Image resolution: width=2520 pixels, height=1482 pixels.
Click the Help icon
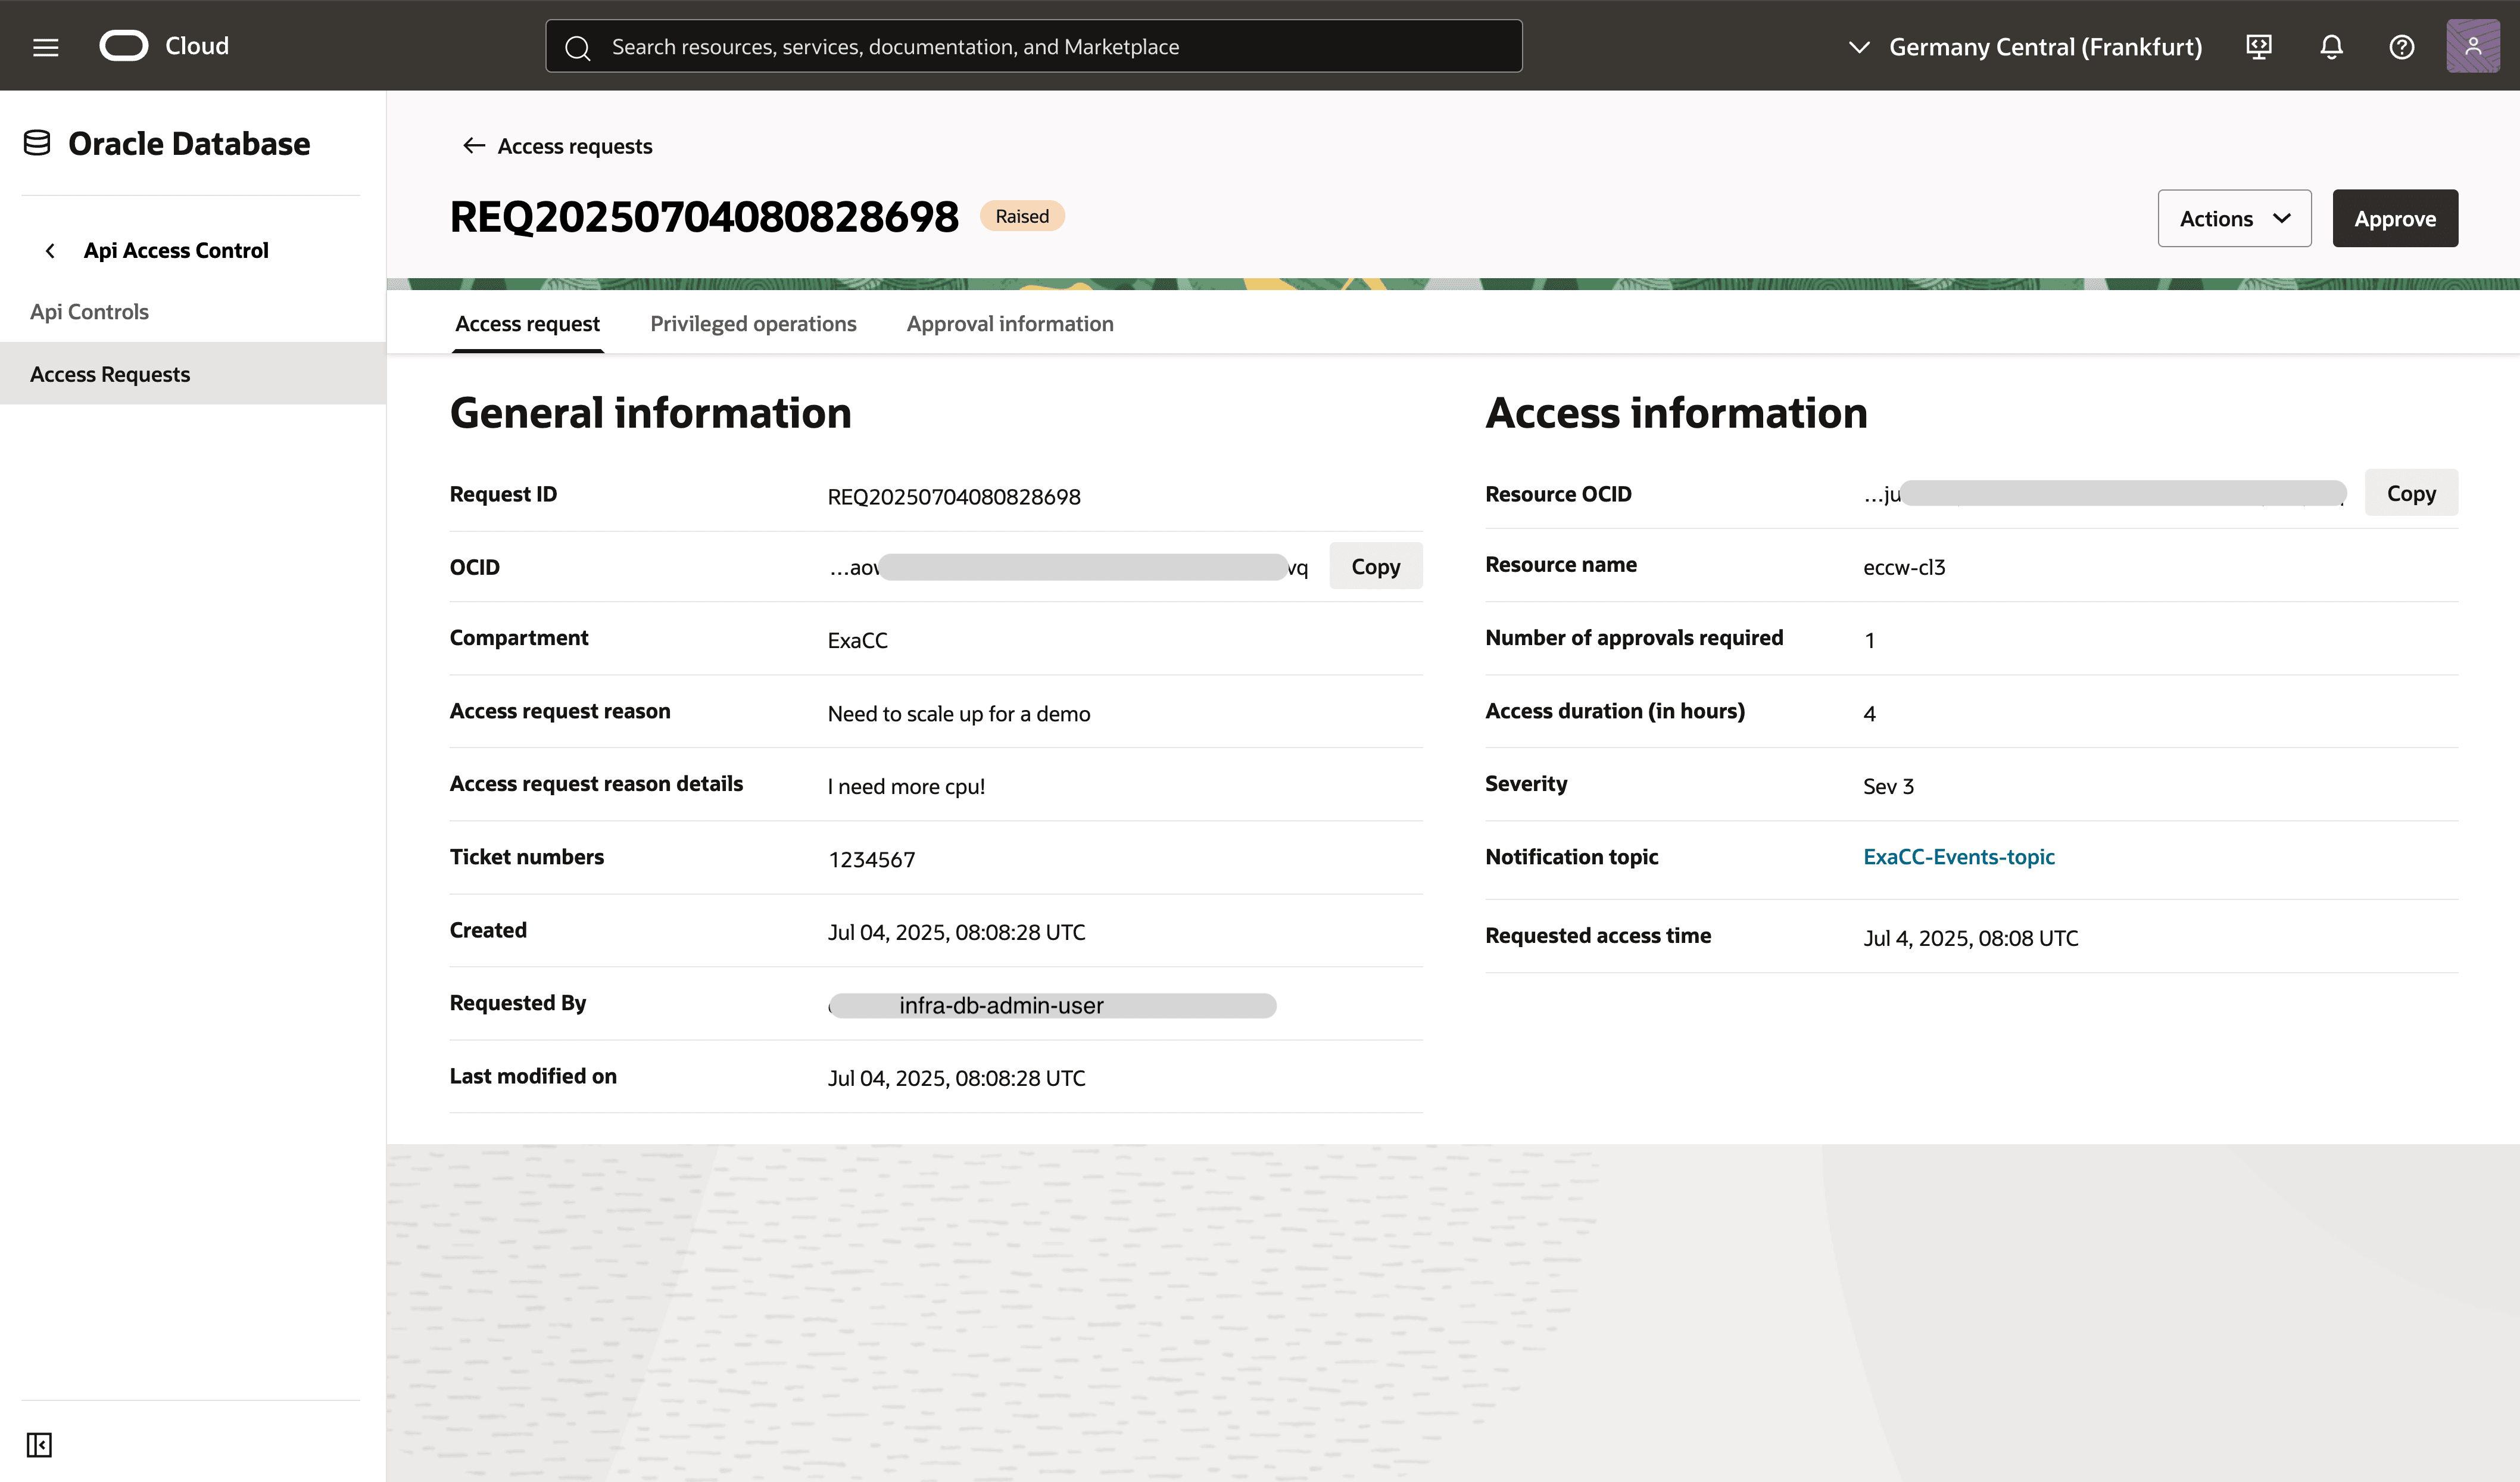pos(2401,46)
